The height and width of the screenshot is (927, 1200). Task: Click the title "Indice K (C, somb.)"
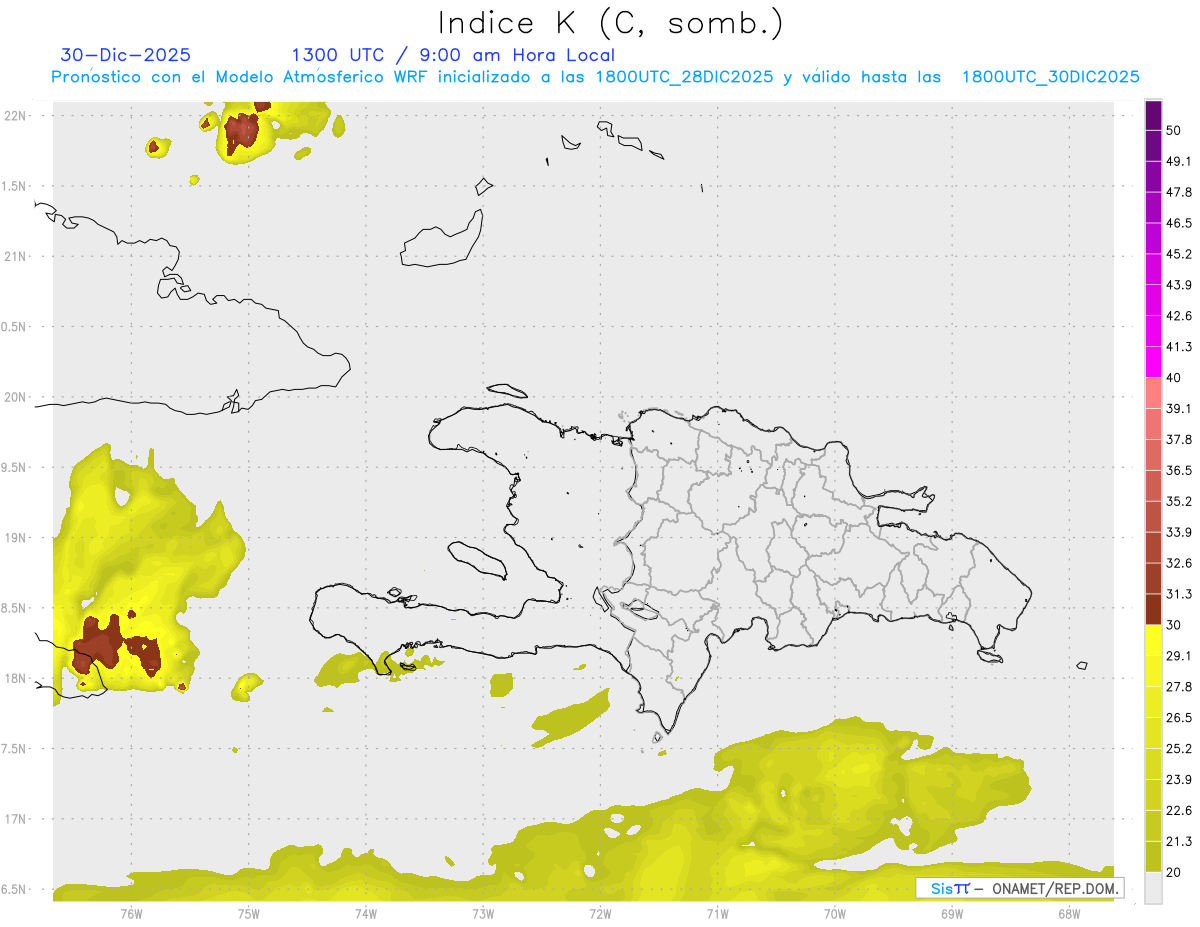click(x=611, y=23)
